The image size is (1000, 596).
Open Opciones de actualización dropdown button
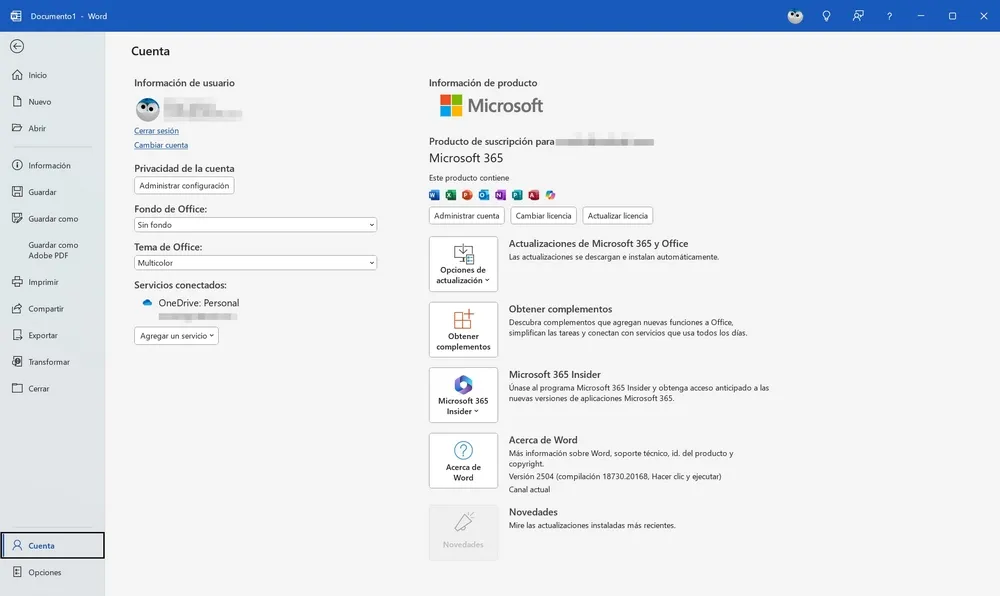point(463,264)
